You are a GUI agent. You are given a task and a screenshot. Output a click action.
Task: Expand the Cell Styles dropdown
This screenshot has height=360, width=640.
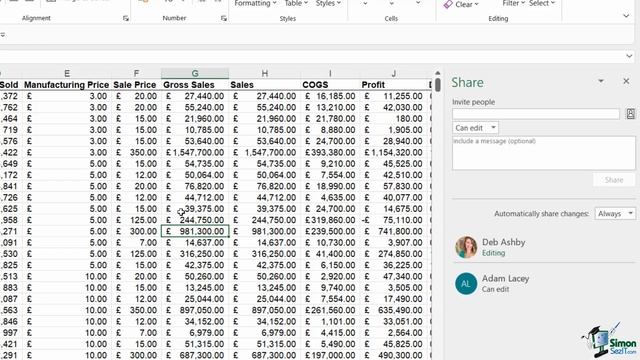coord(339,3)
